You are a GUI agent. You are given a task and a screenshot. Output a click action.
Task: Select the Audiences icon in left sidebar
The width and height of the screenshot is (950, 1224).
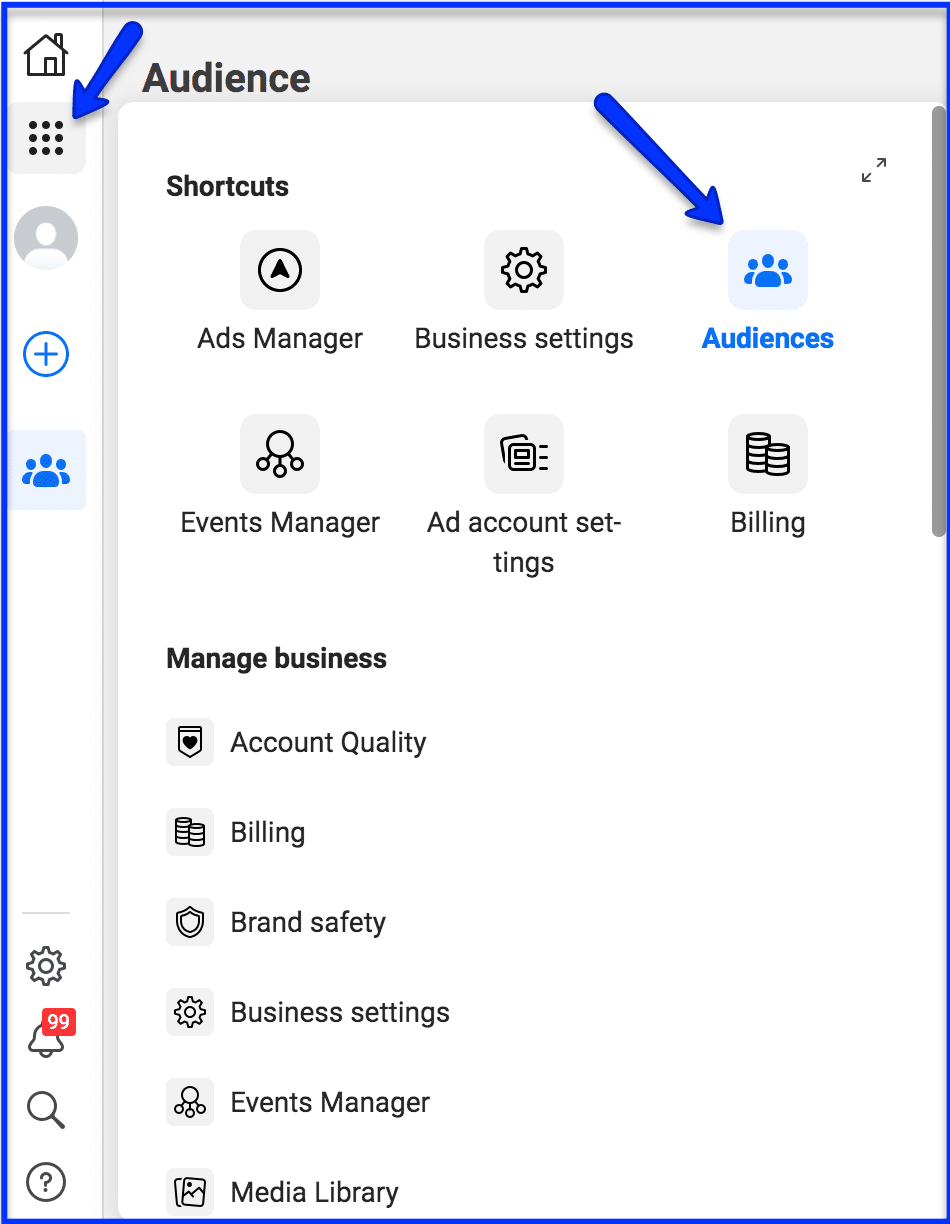[46, 470]
